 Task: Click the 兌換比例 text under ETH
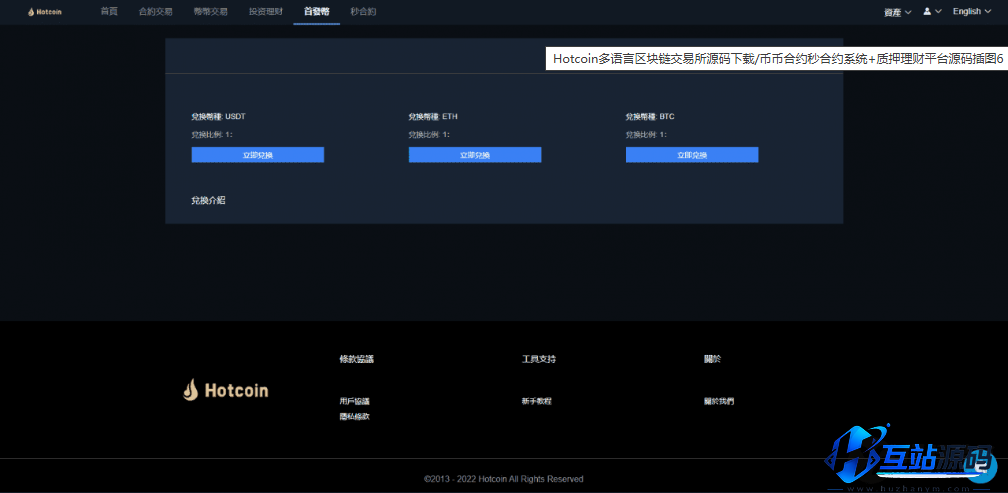[x=429, y=134]
